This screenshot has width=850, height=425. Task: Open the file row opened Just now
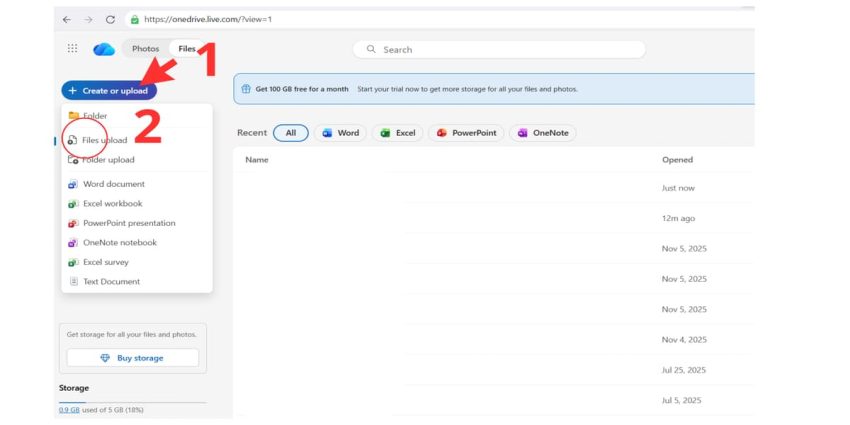click(494, 188)
